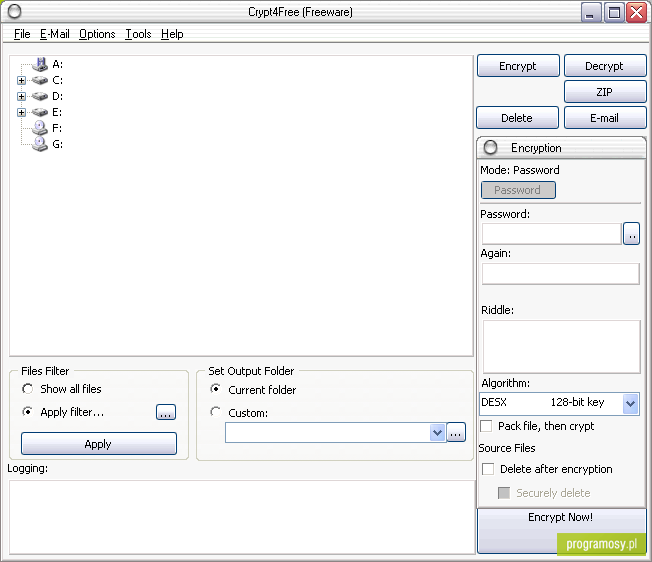Select the Apply filter radio button
Screen dimensions: 652x562
27,412
